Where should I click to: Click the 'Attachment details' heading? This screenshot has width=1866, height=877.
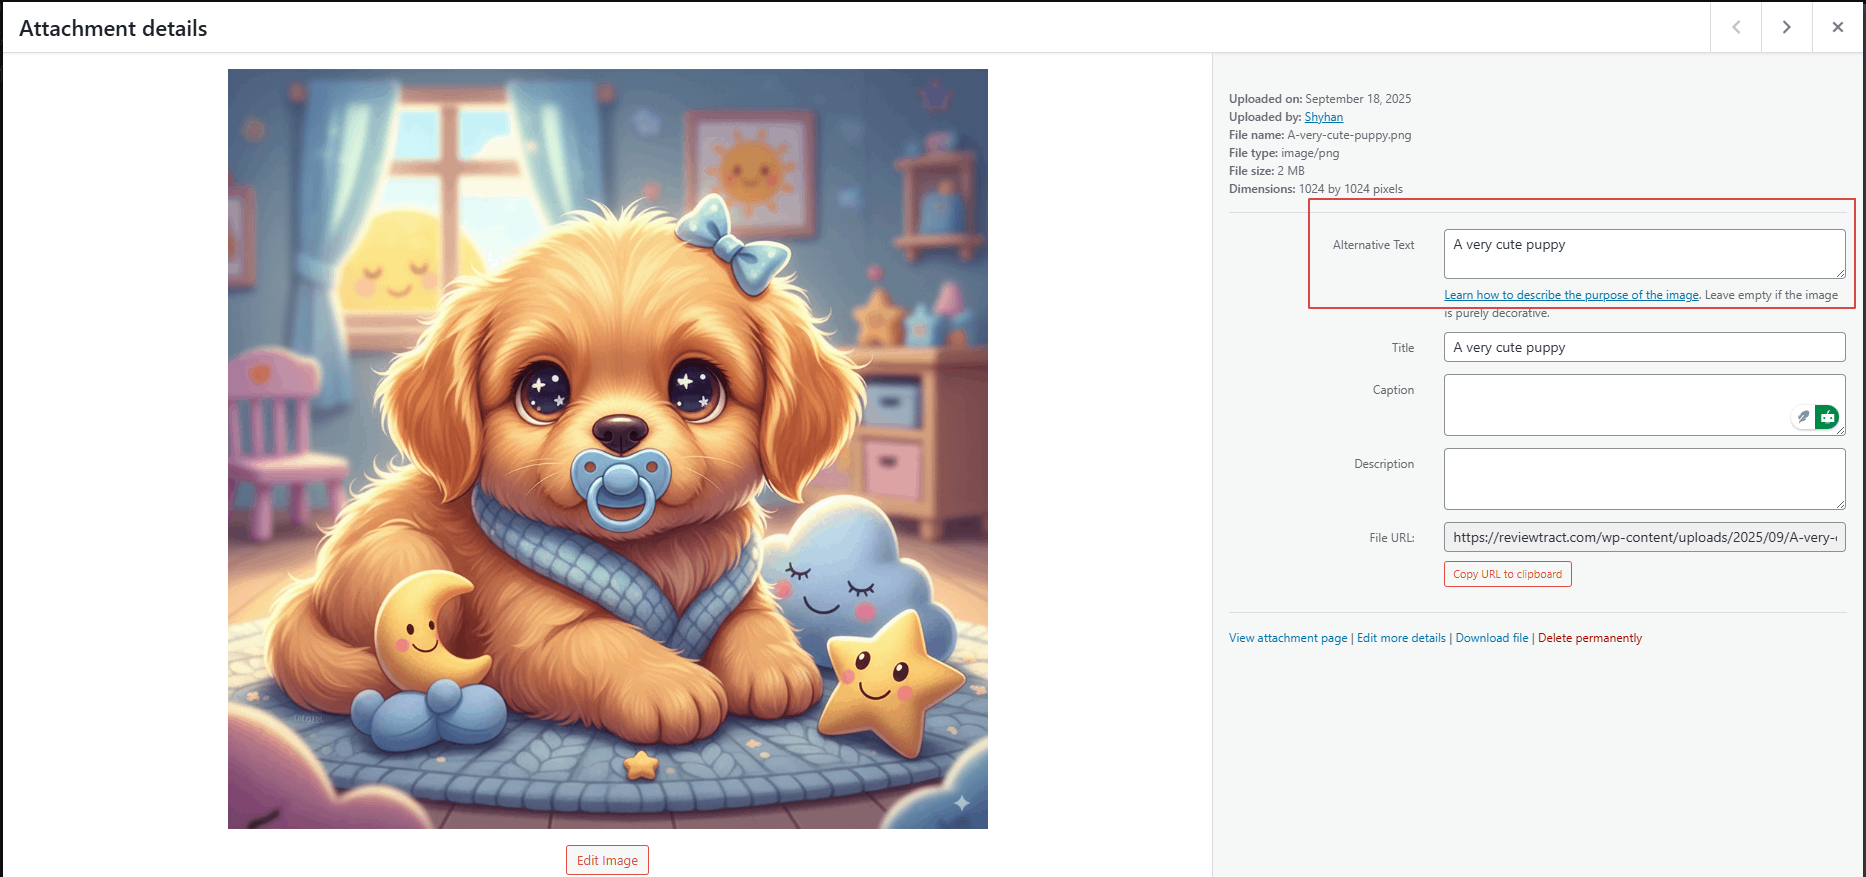(x=113, y=28)
